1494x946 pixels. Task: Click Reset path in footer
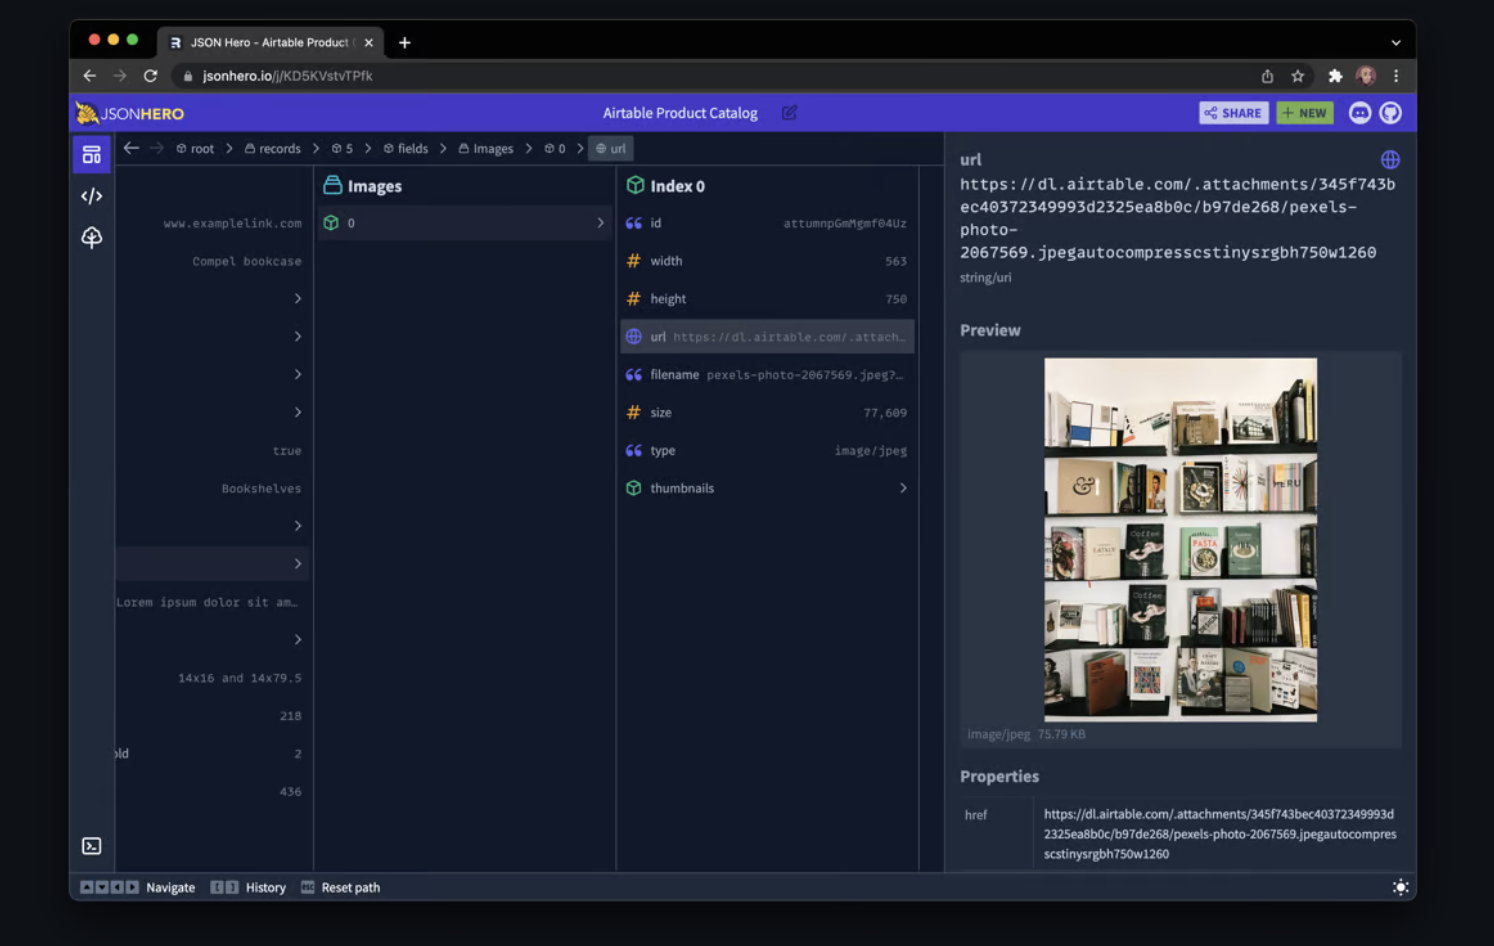click(341, 887)
